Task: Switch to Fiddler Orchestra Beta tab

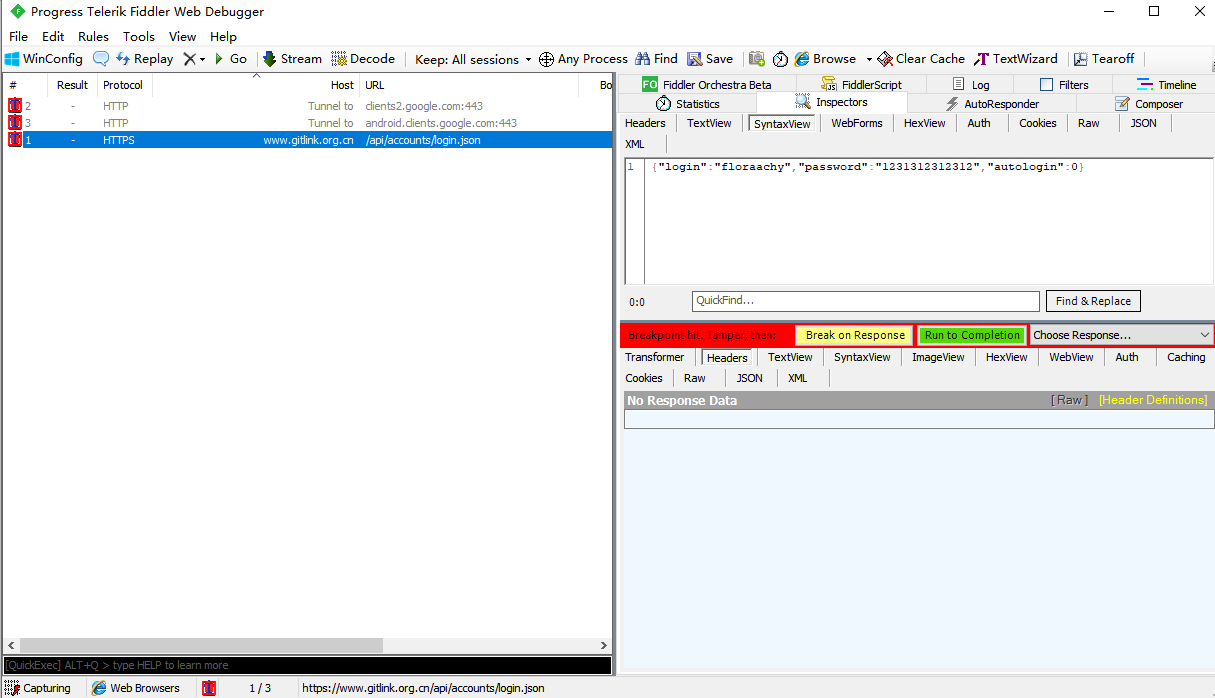Action: [707, 85]
